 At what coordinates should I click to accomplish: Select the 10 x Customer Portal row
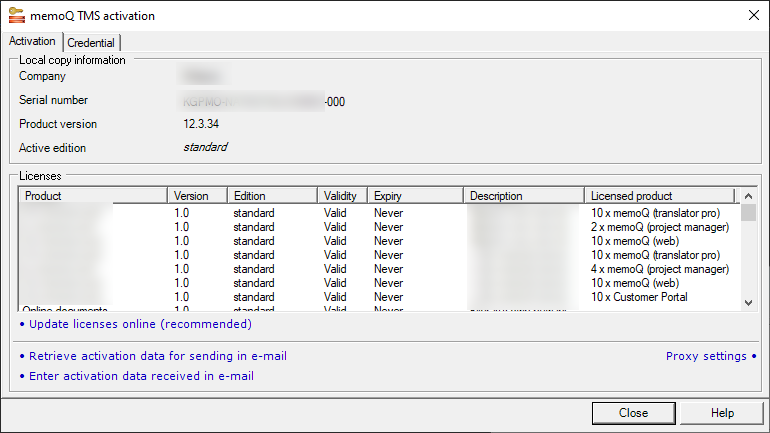[379, 297]
